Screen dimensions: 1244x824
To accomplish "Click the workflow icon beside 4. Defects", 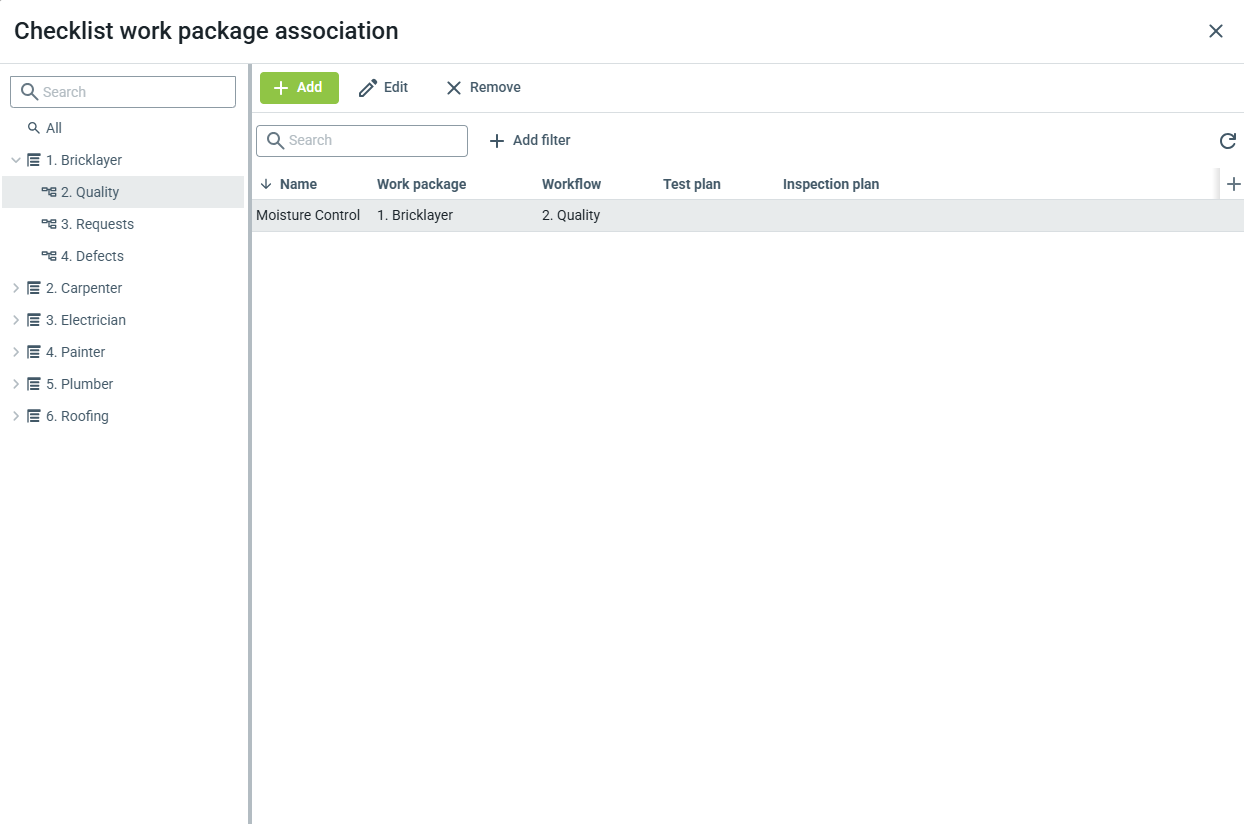I will click(x=48, y=256).
